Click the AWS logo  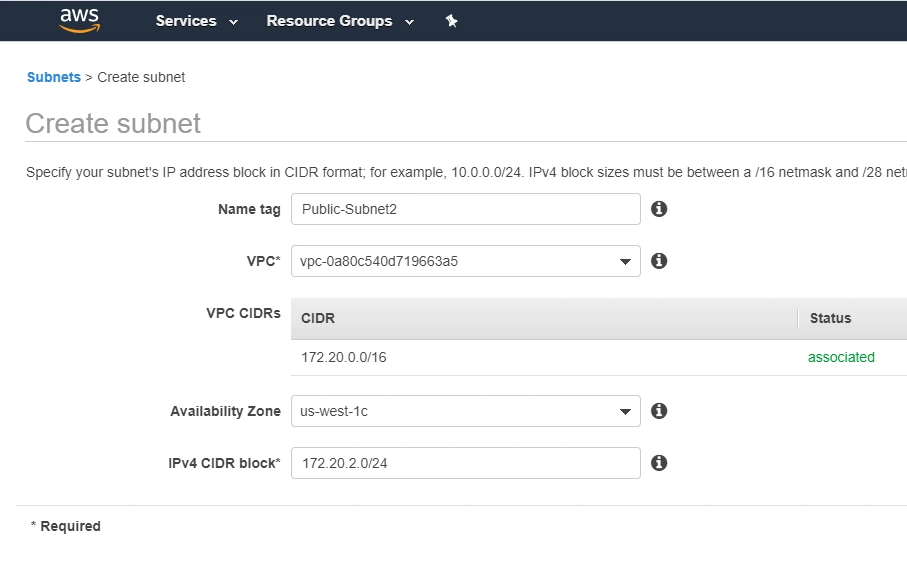[x=80, y=20]
